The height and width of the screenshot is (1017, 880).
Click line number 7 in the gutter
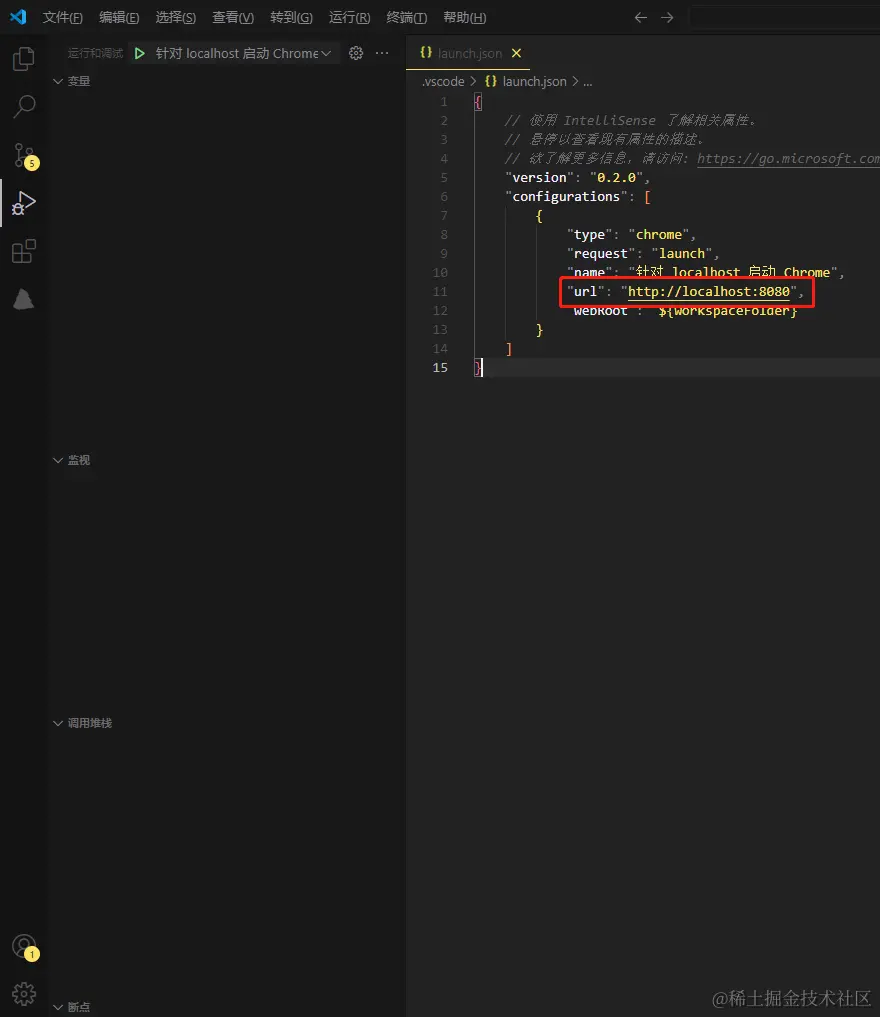[444, 215]
